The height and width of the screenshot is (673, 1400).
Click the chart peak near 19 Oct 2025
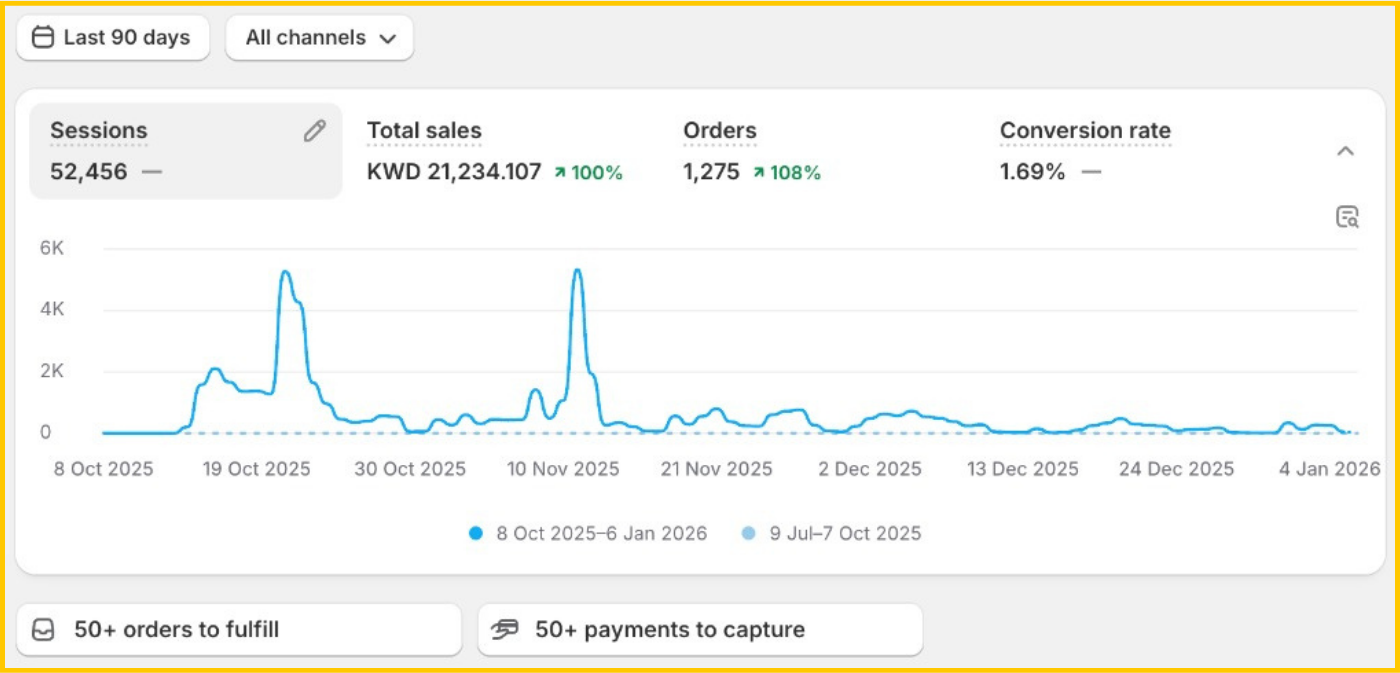(x=285, y=272)
